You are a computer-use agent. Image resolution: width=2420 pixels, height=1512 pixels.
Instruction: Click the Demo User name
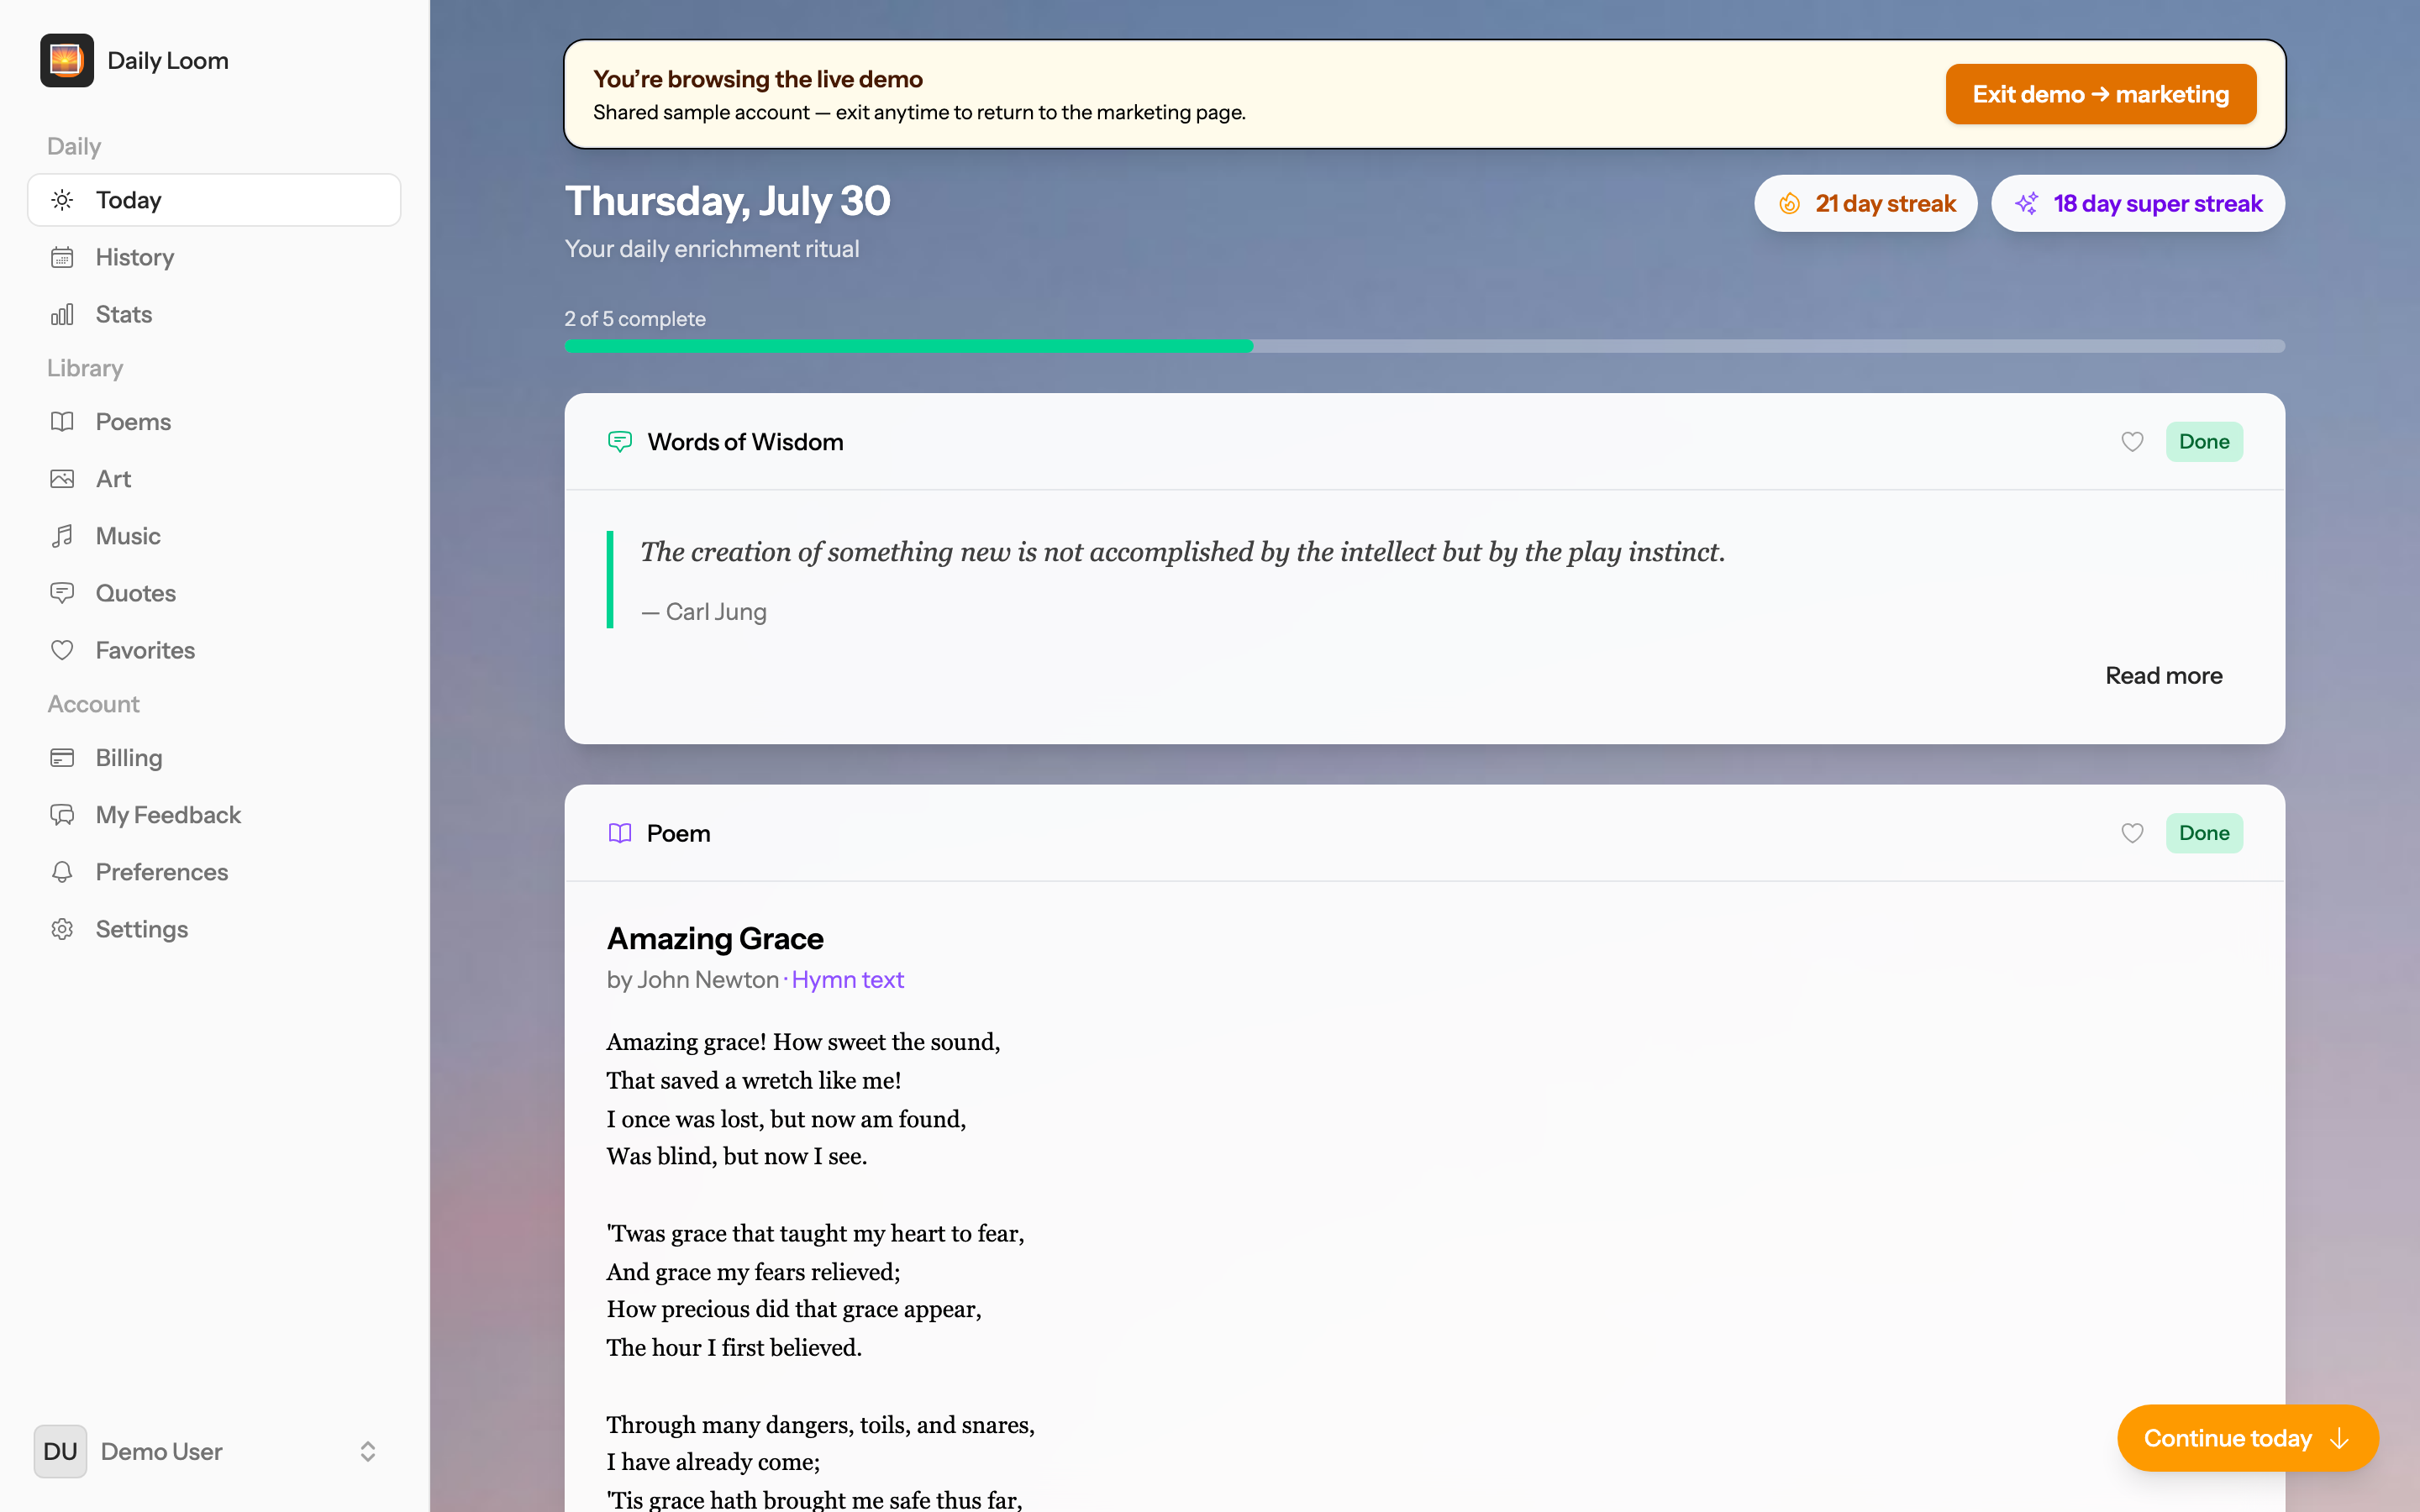pos(162,1451)
